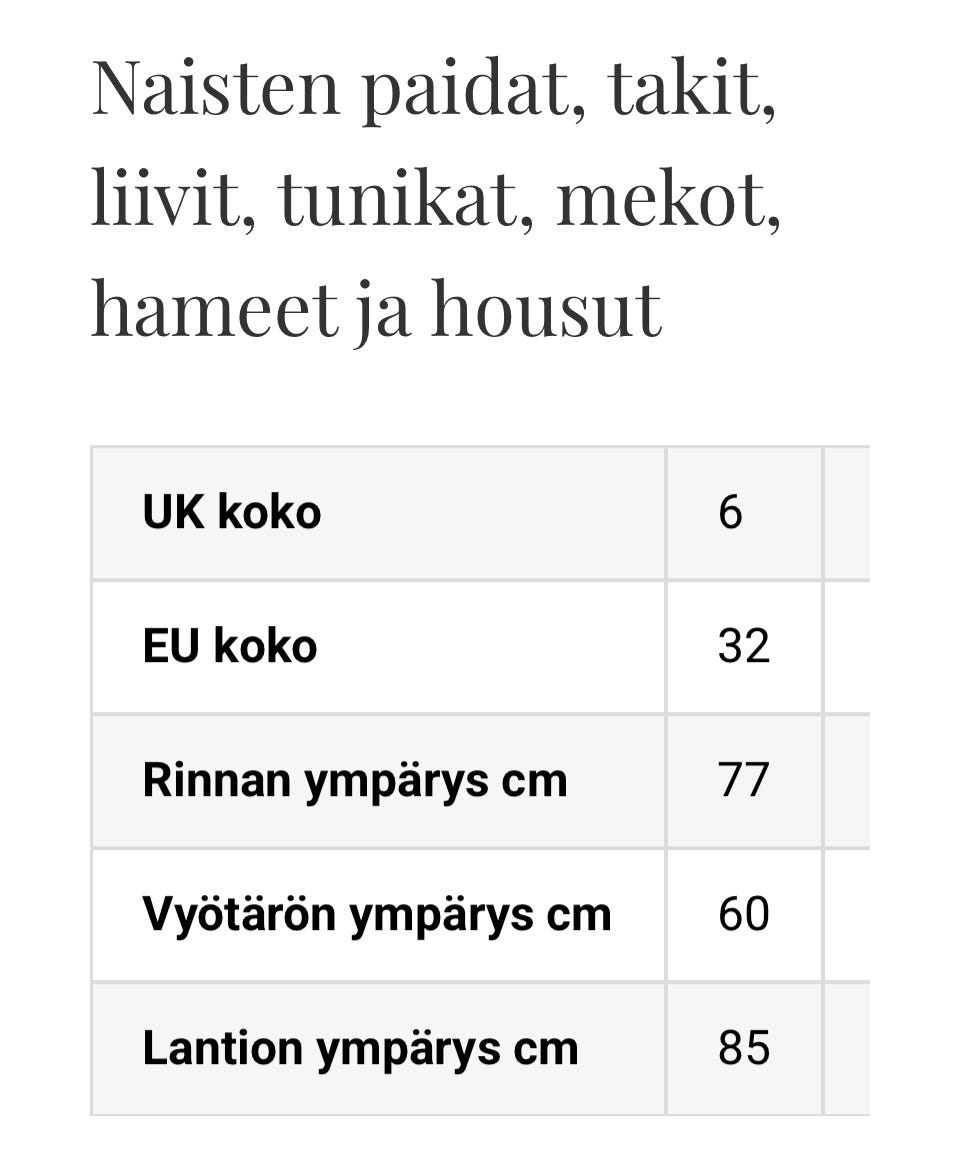The image size is (960, 1175).
Task: Click UK size value 6
Action: 731,513
